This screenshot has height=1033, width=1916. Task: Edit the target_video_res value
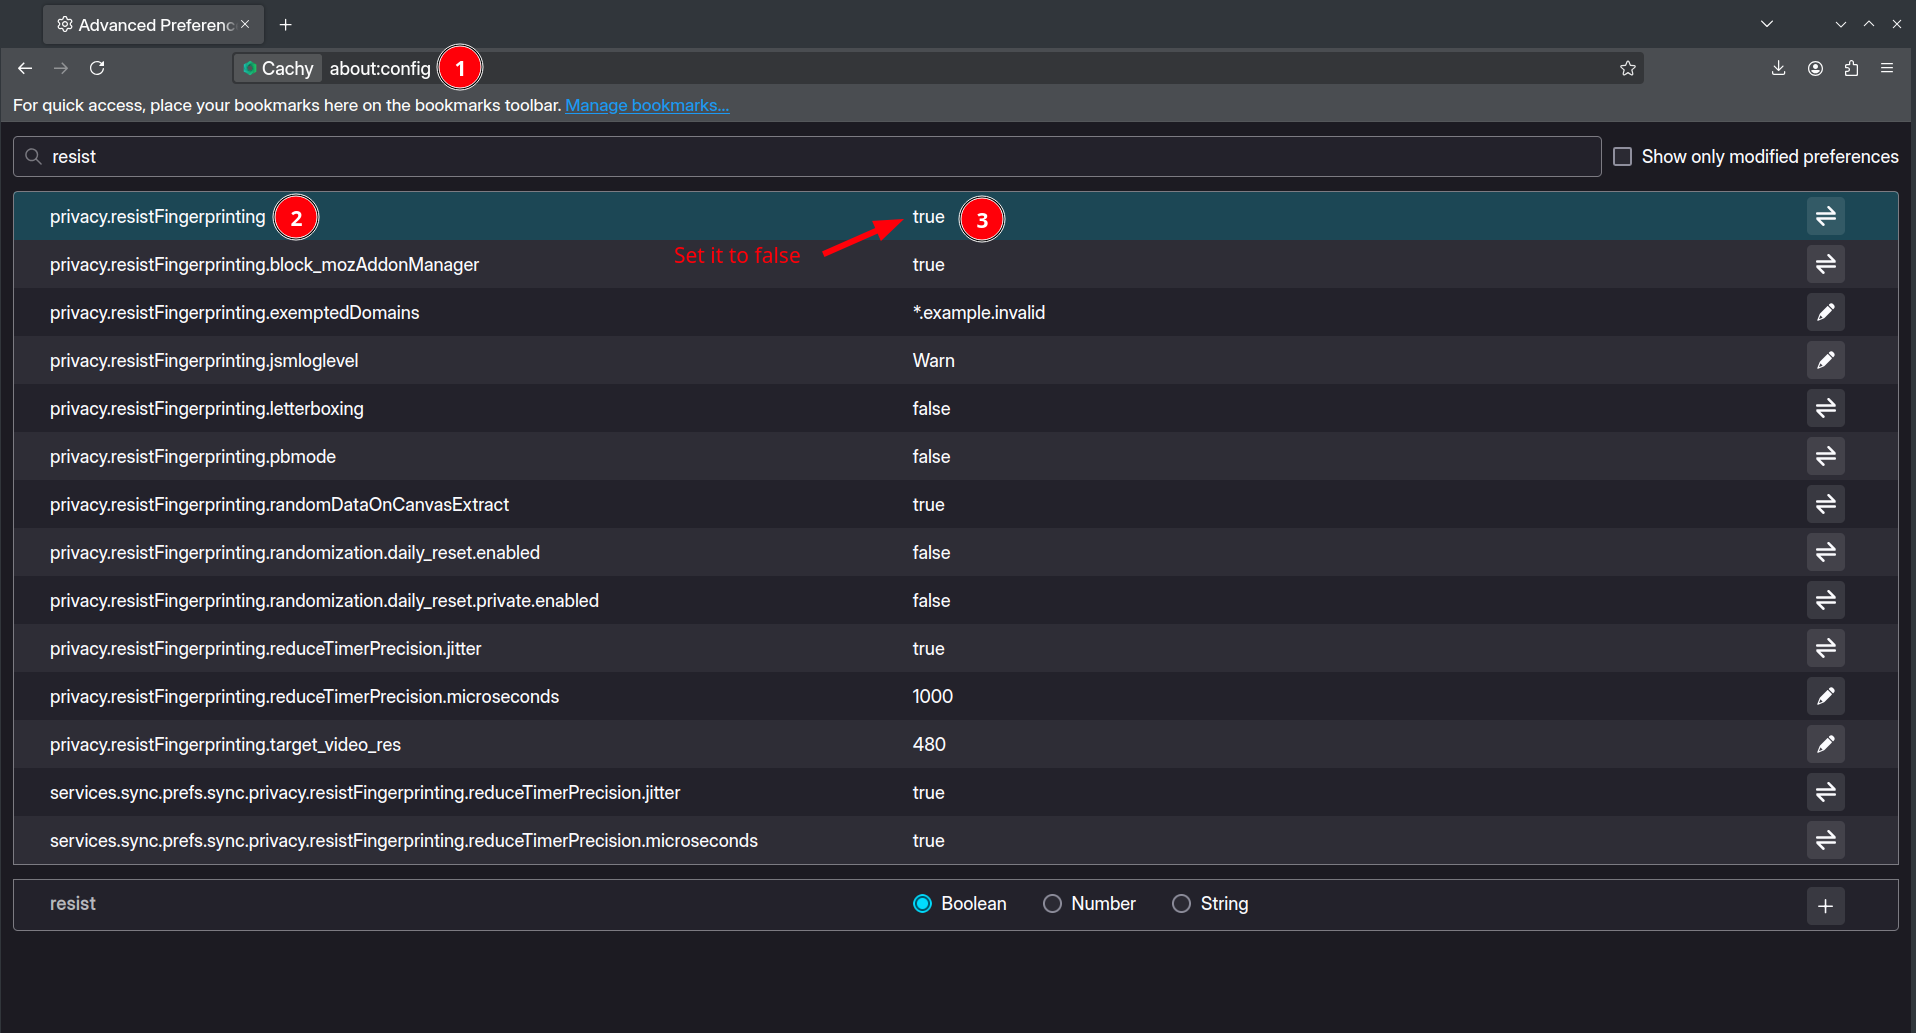click(1825, 744)
